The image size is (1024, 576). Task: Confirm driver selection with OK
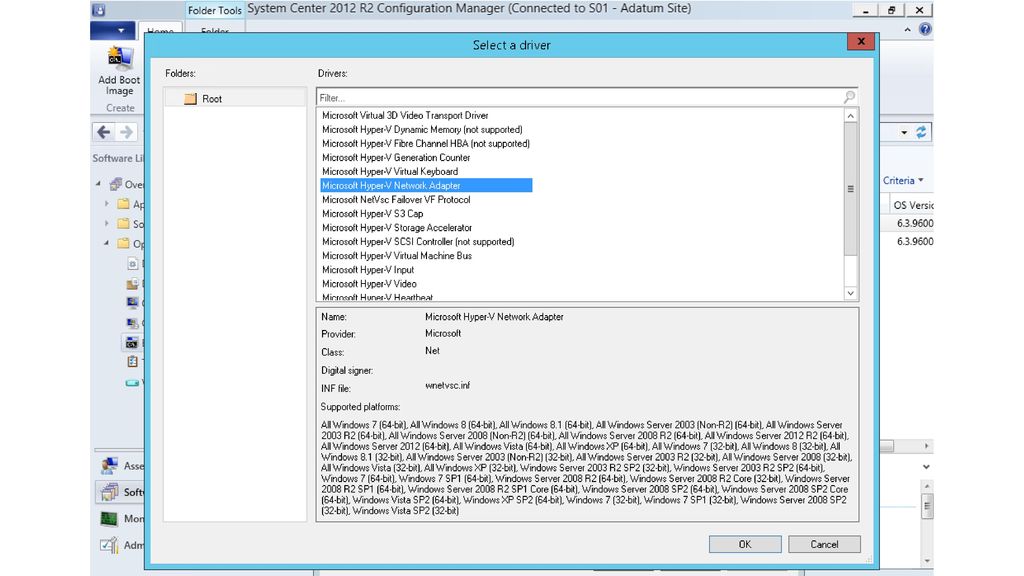[745, 544]
